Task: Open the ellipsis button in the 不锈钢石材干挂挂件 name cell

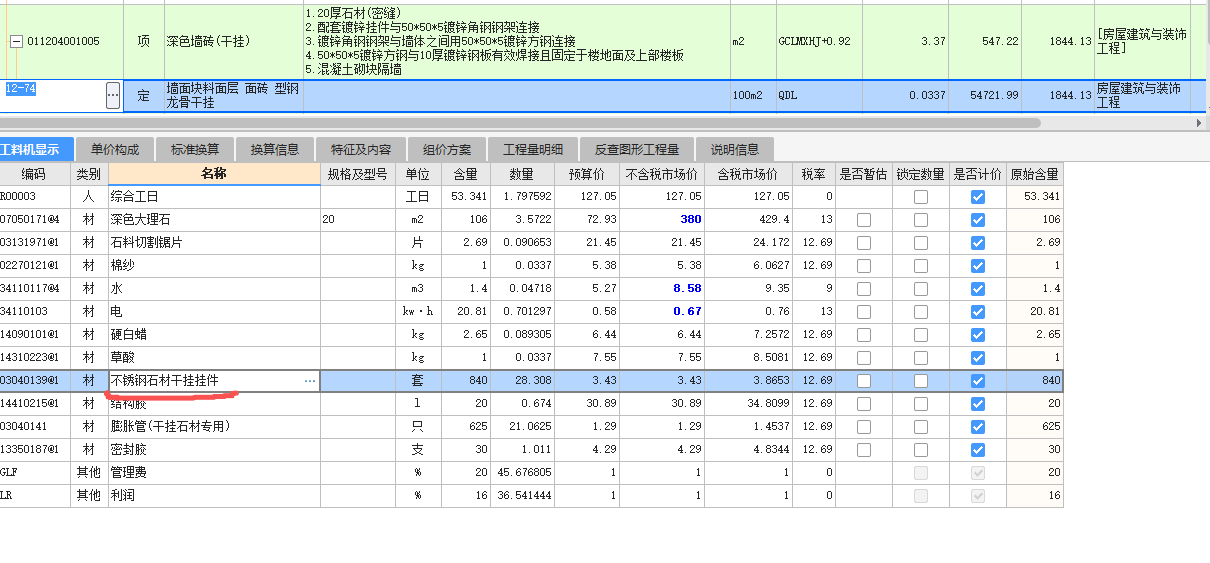Action: point(310,381)
